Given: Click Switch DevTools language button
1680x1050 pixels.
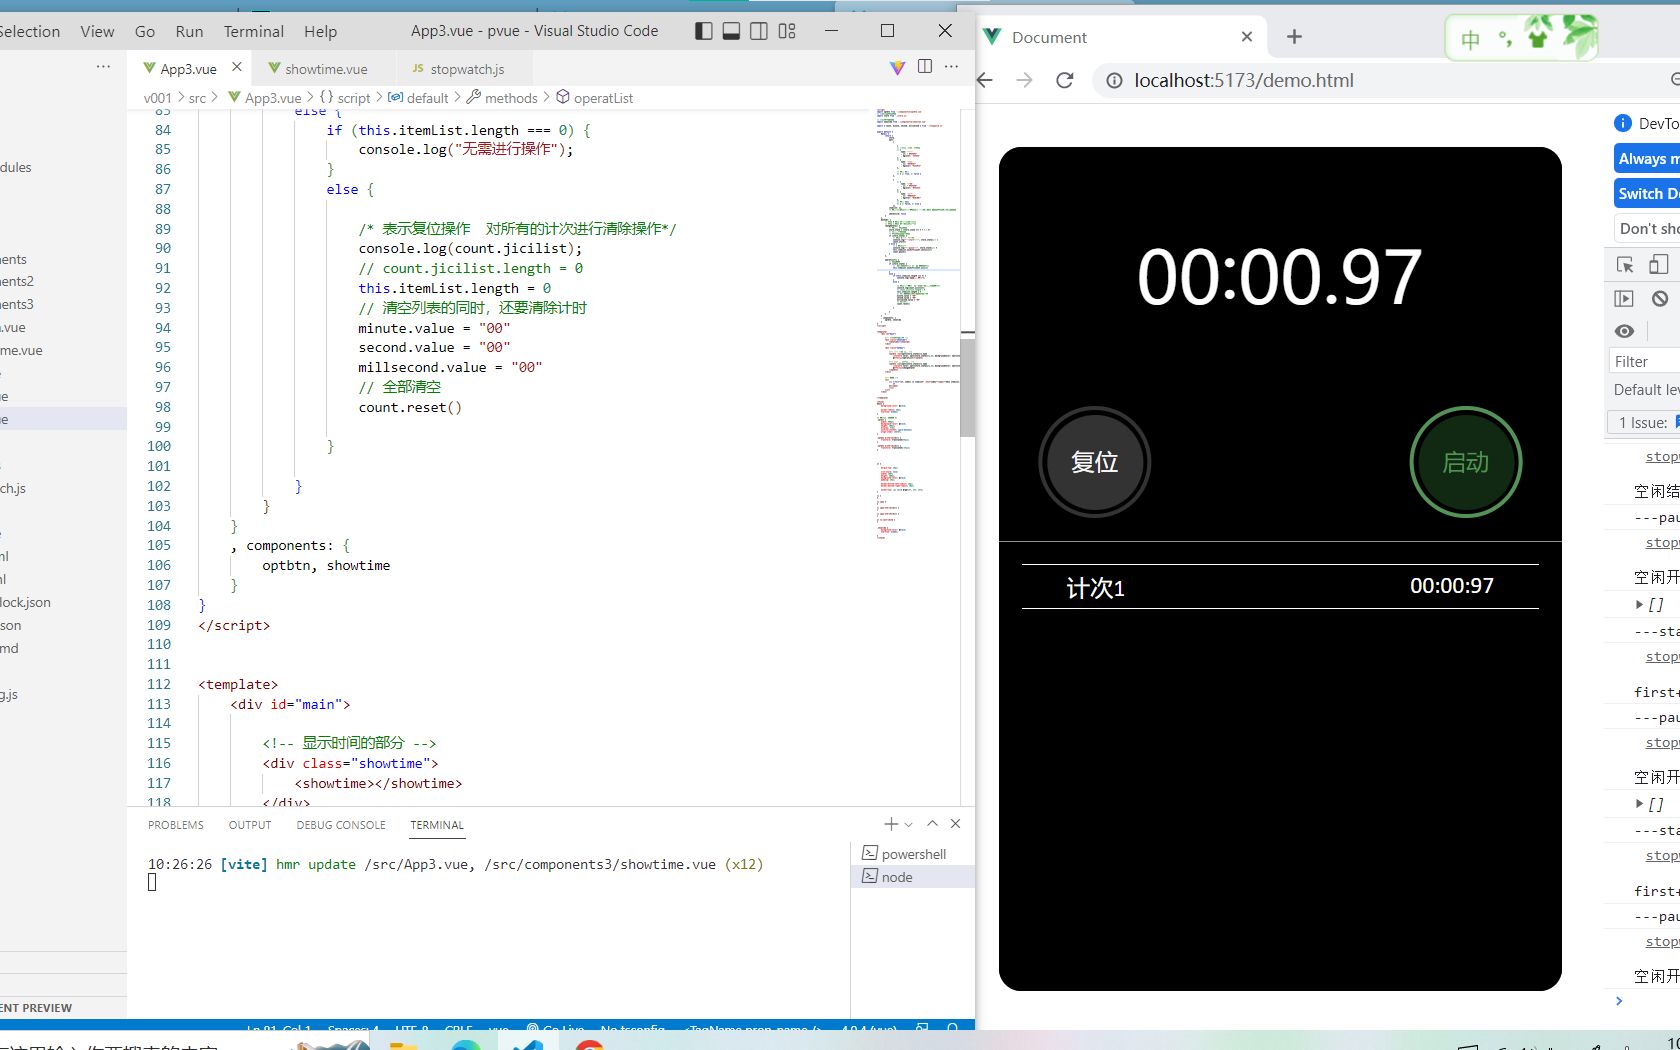Looking at the screenshot, I should pos(1647,194).
